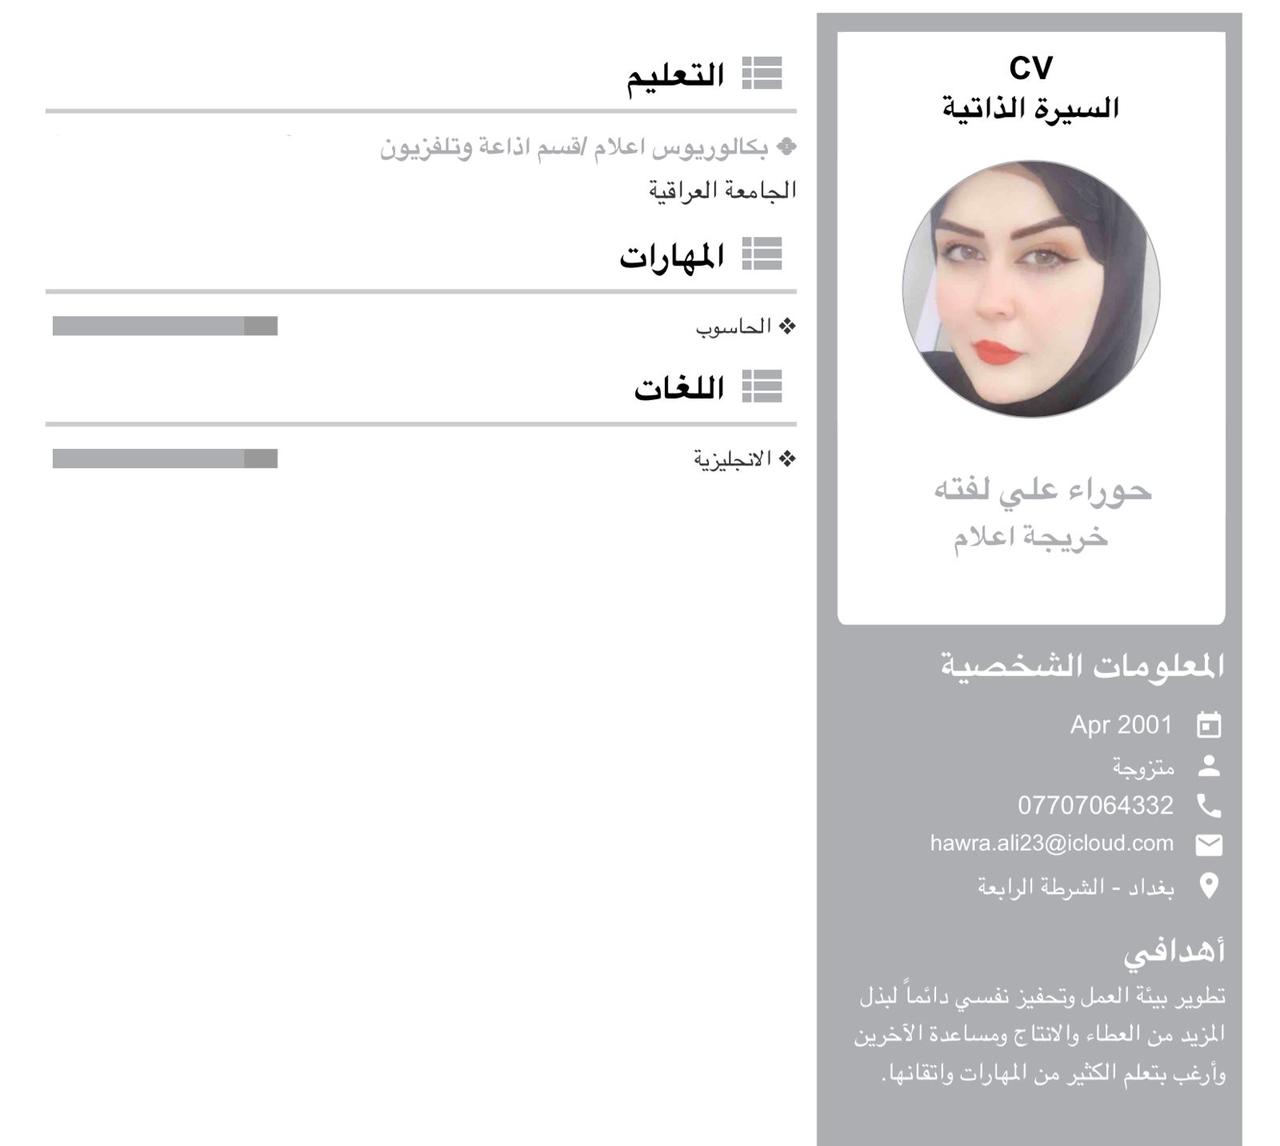Select the name حوراء علي لفته
Screen dimensions: 1280x1146
click(x=1043, y=490)
